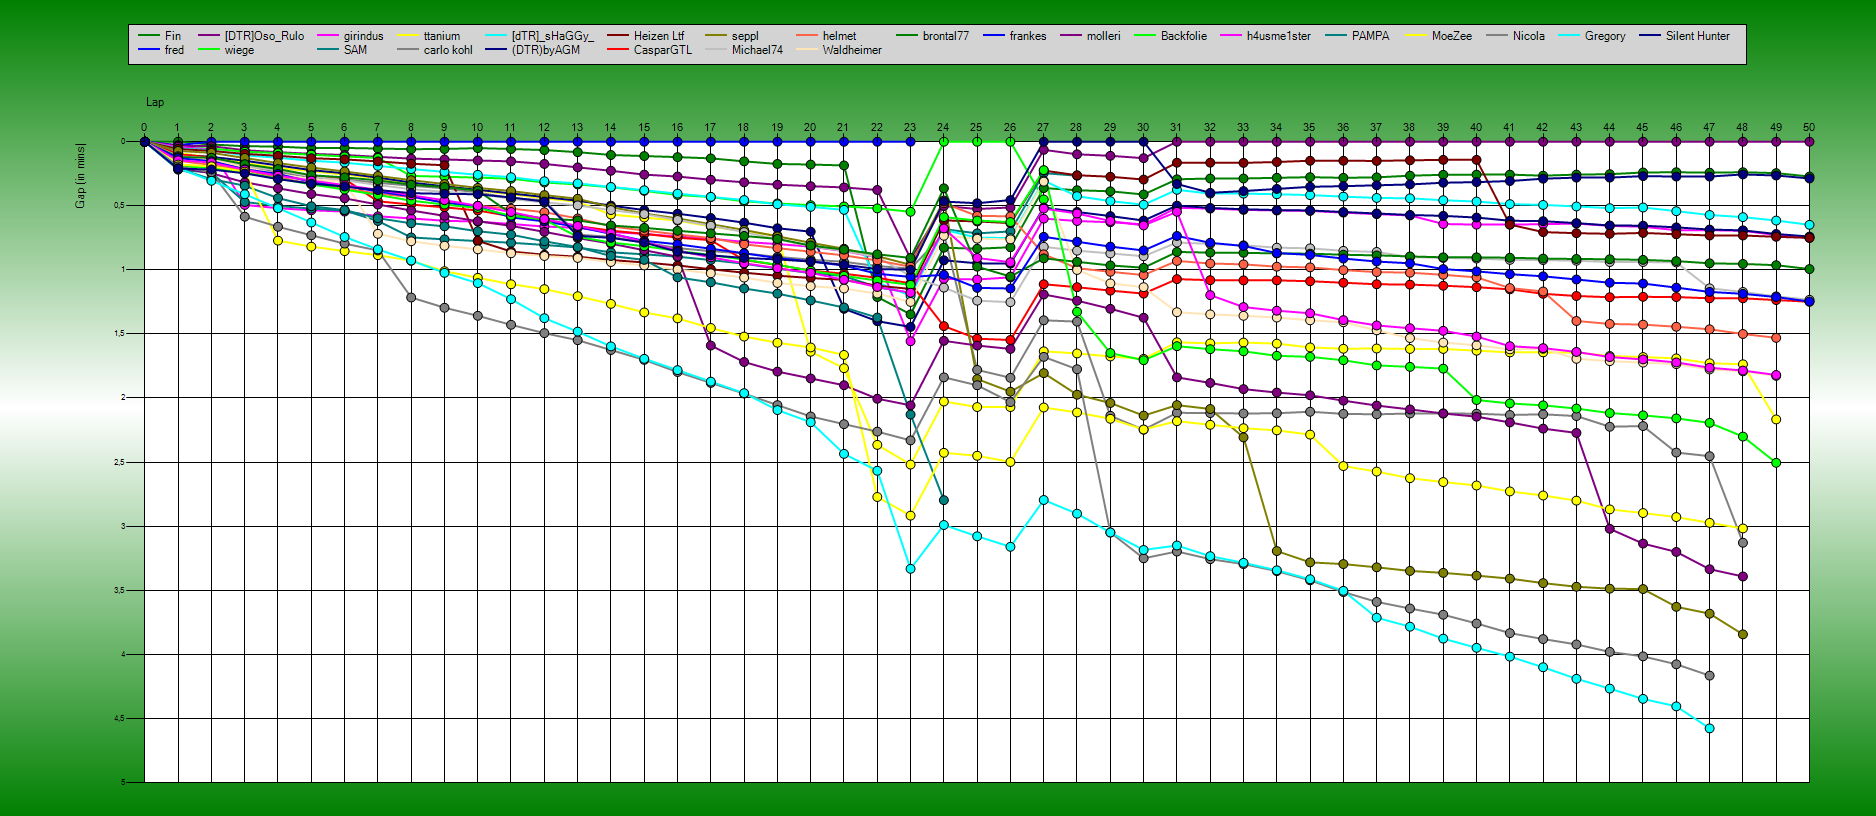
Task: Select the [DTR]Oso_Rulo legend label
Action: [264, 36]
